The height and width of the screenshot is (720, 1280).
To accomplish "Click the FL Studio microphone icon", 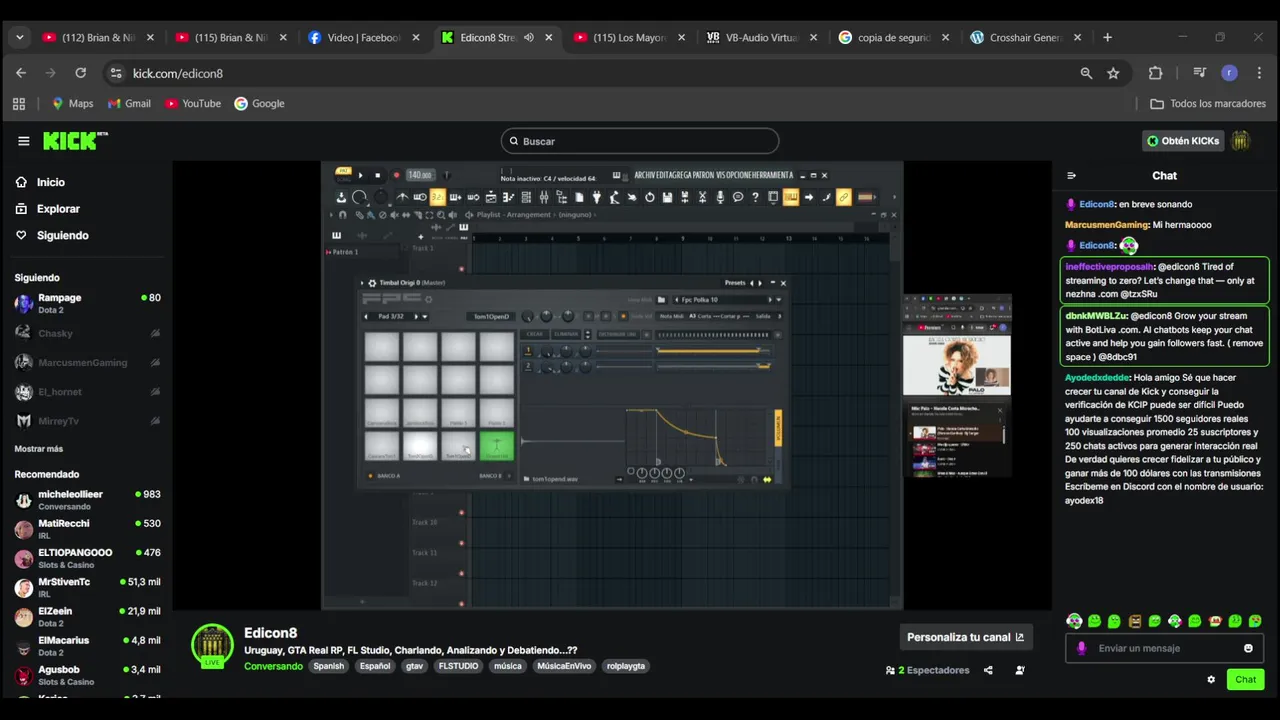I will 719,197.
